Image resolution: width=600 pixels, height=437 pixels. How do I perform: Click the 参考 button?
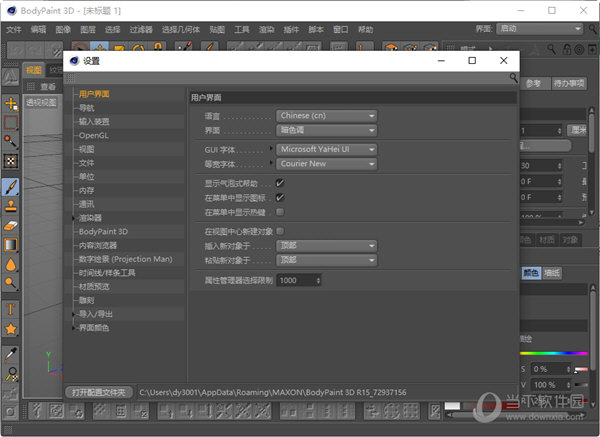[x=534, y=83]
